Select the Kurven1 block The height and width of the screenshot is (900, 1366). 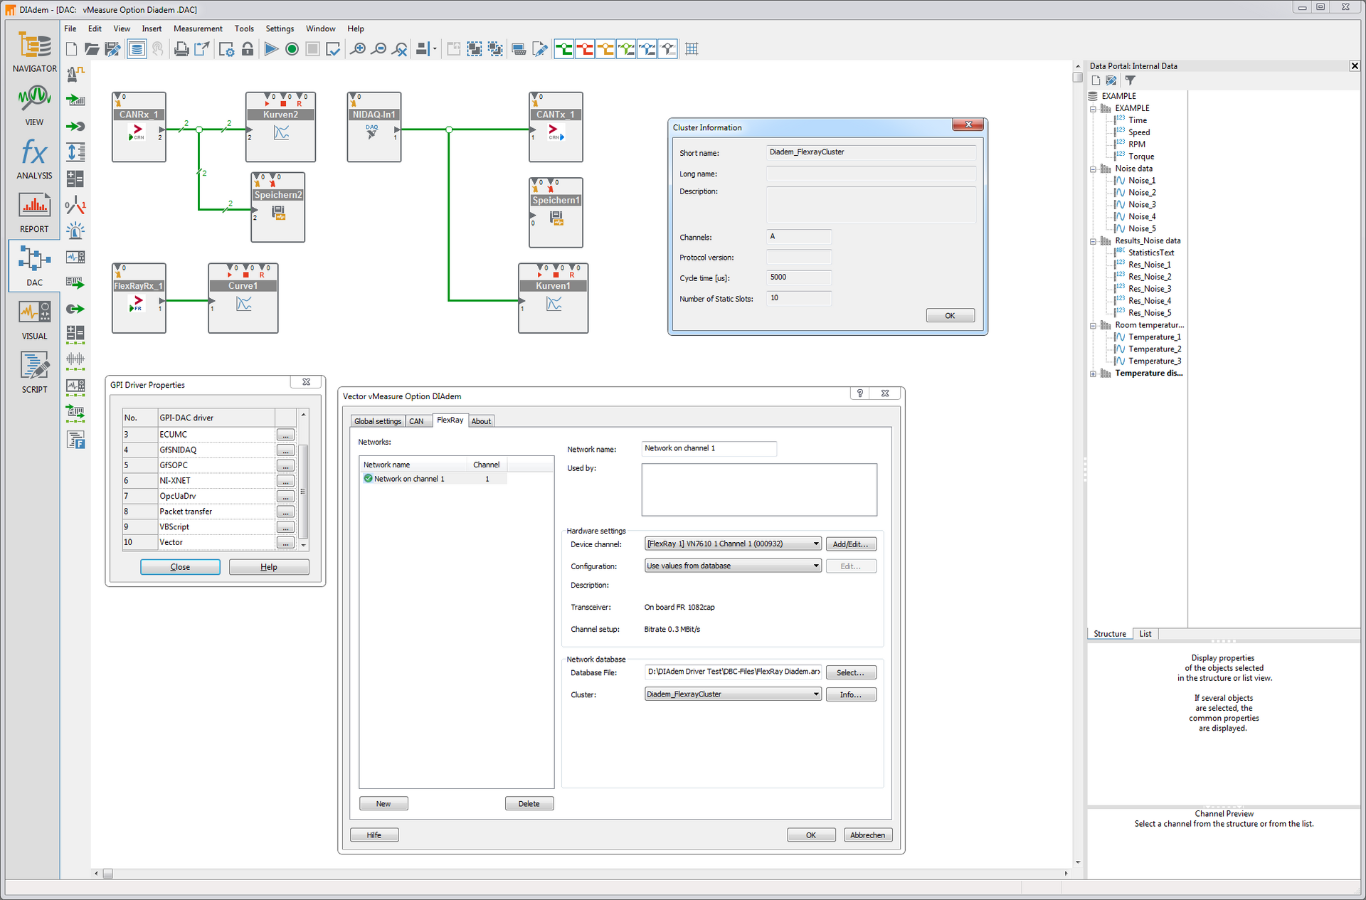click(553, 298)
